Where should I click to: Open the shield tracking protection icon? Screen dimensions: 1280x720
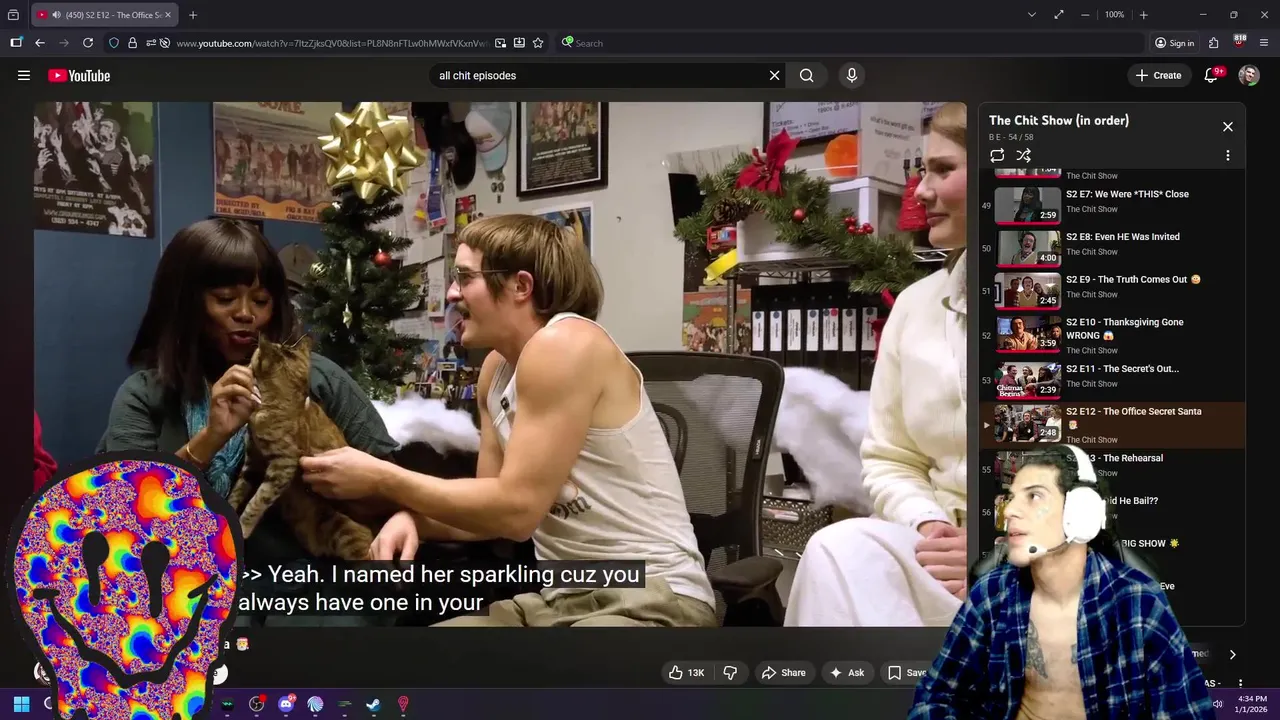pos(114,43)
